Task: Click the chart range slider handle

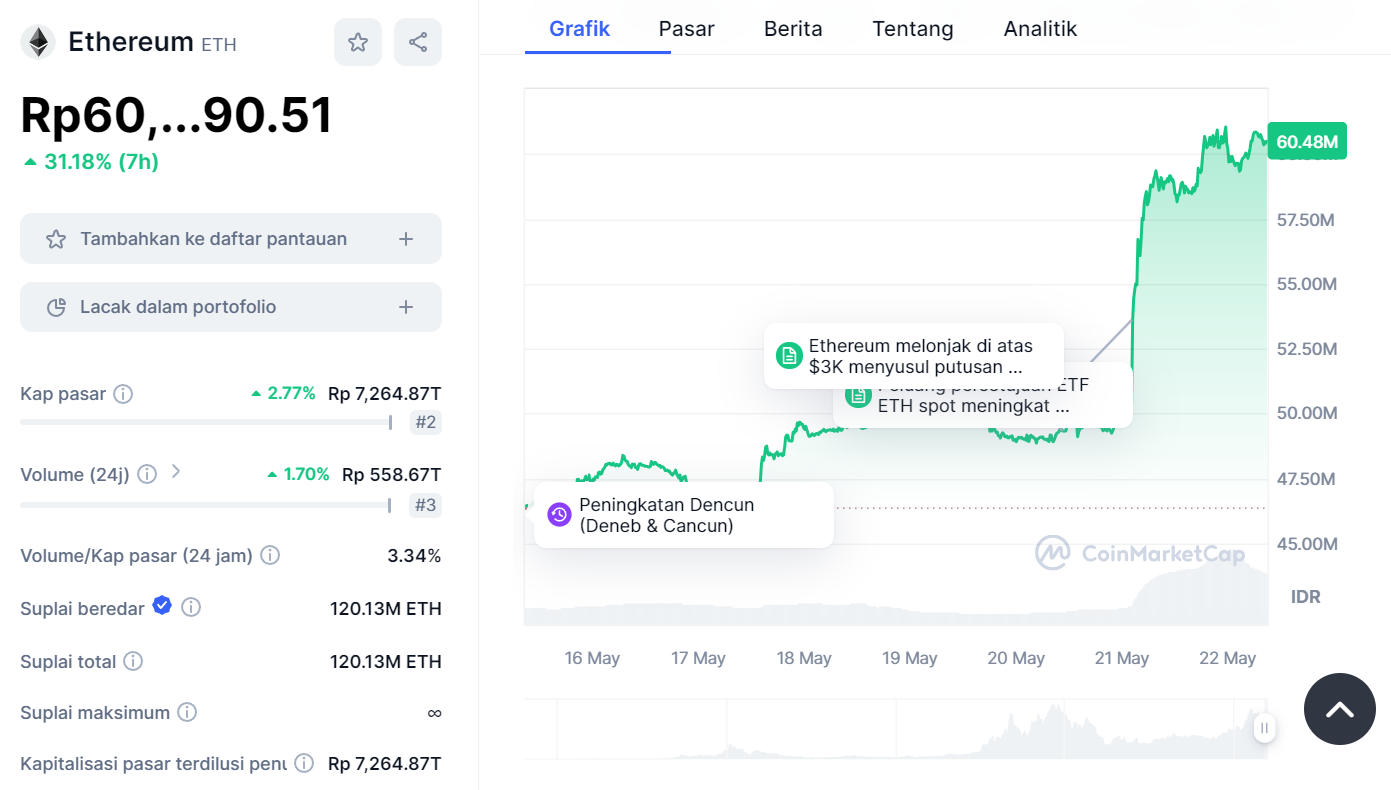Action: pos(1264,728)
